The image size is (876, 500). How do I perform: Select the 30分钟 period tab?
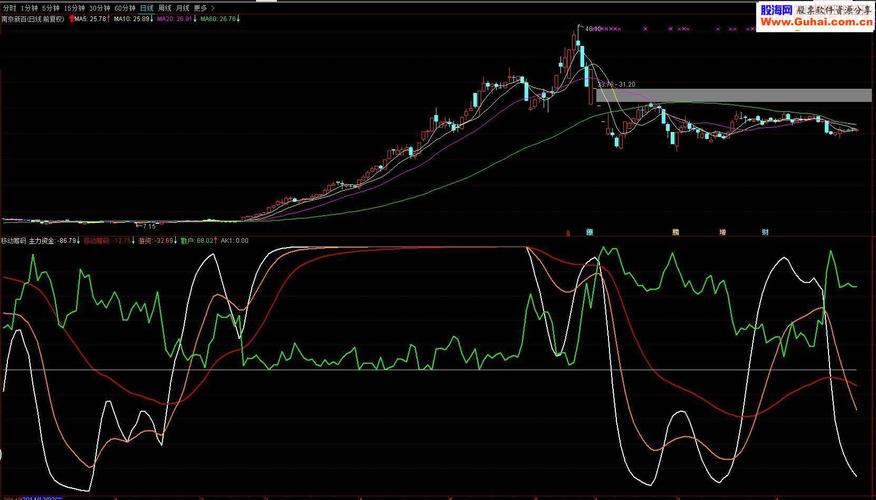99,8
